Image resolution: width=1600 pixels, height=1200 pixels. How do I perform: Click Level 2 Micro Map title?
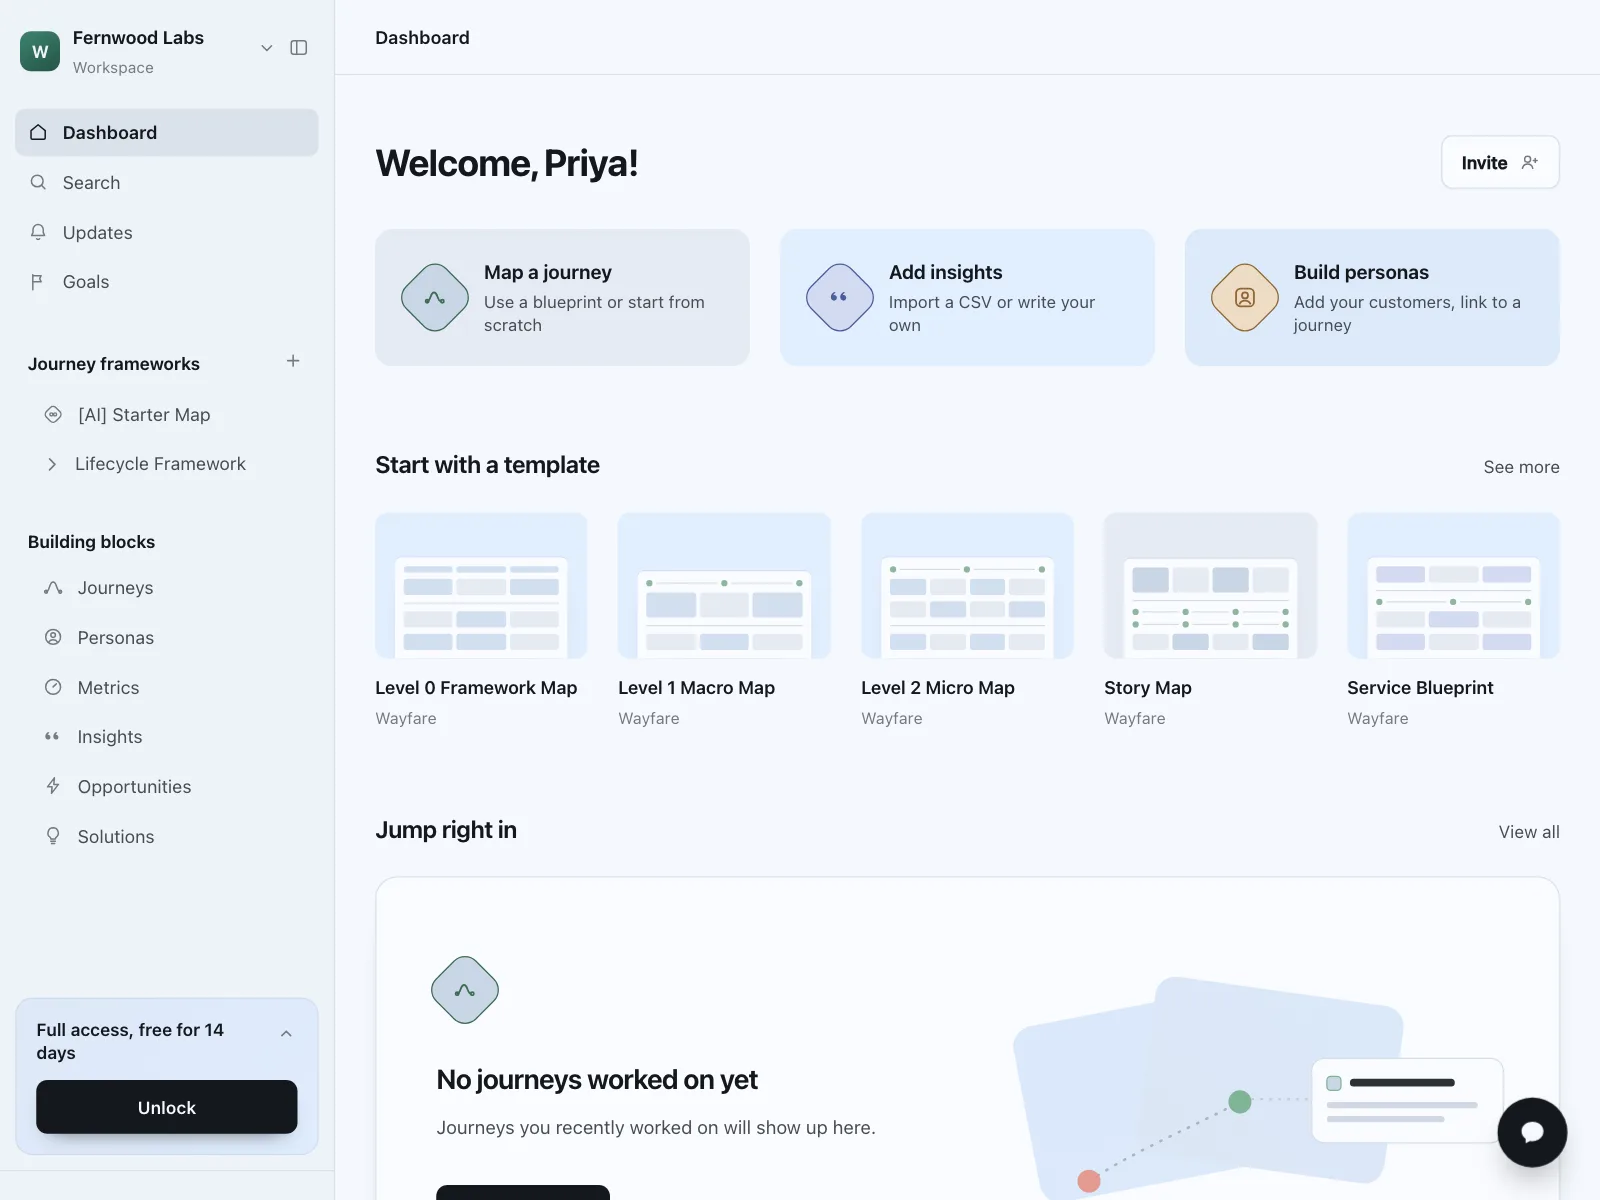pyautogui.click(x=938, y=688)
